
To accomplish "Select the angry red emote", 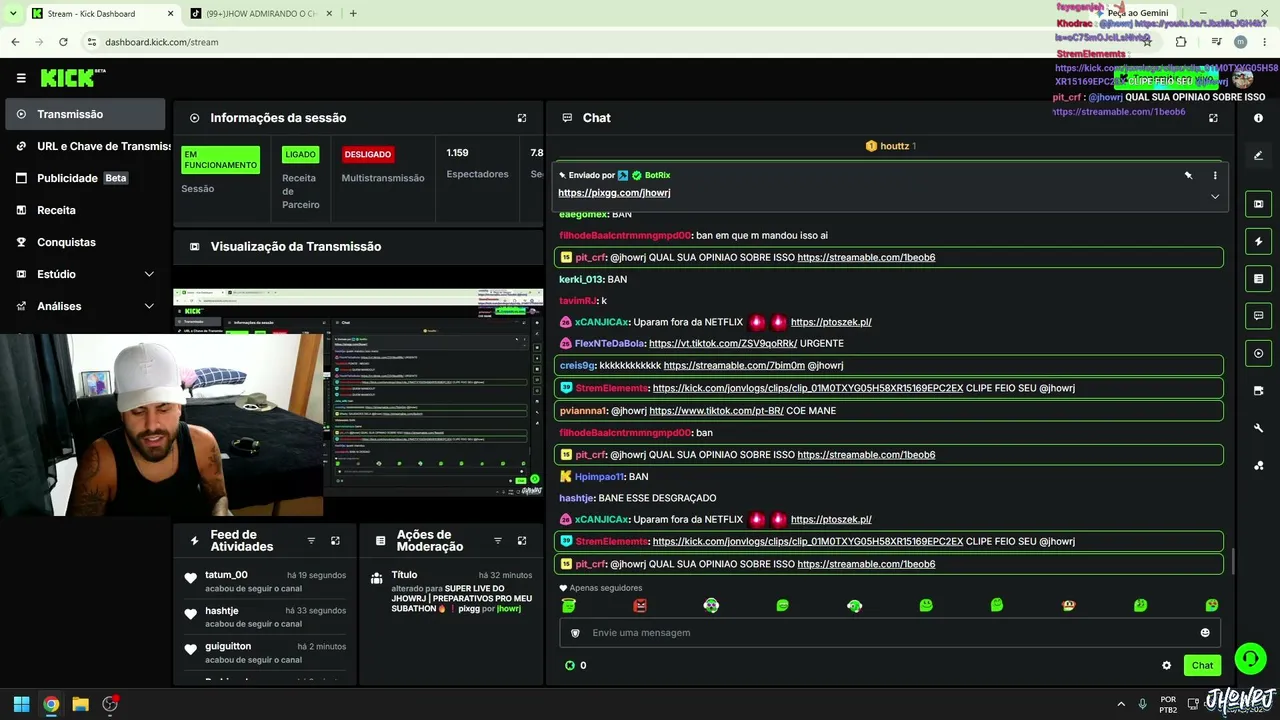I will 640,605.
